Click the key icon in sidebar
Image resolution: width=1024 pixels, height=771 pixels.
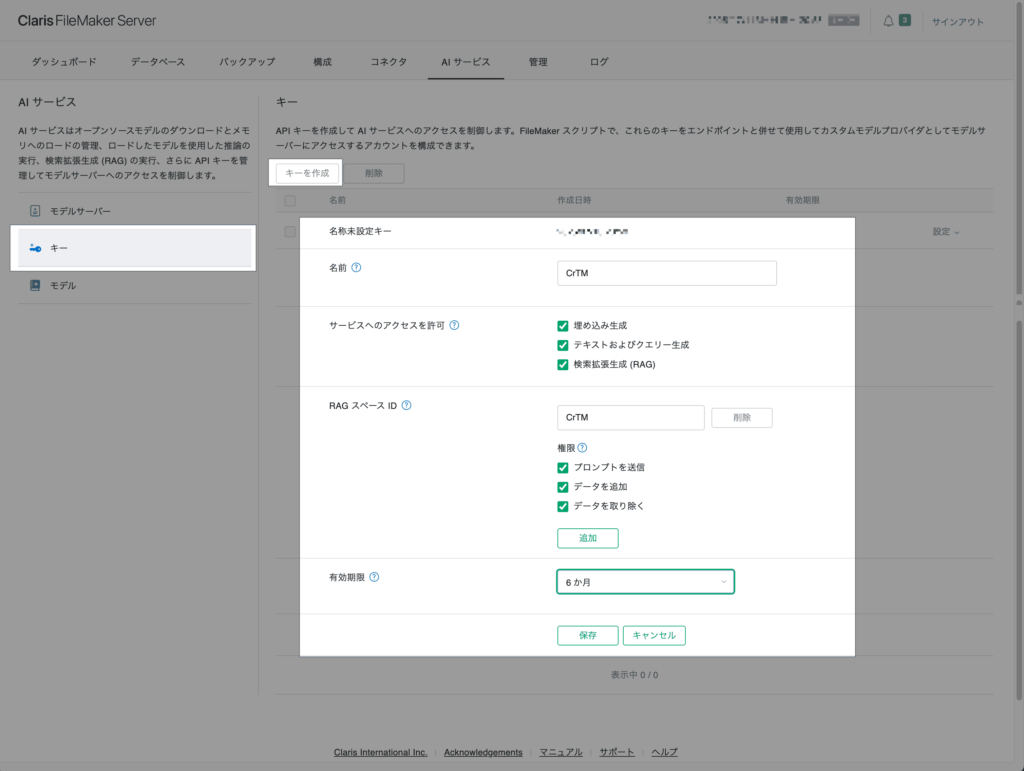coord(35,248)
